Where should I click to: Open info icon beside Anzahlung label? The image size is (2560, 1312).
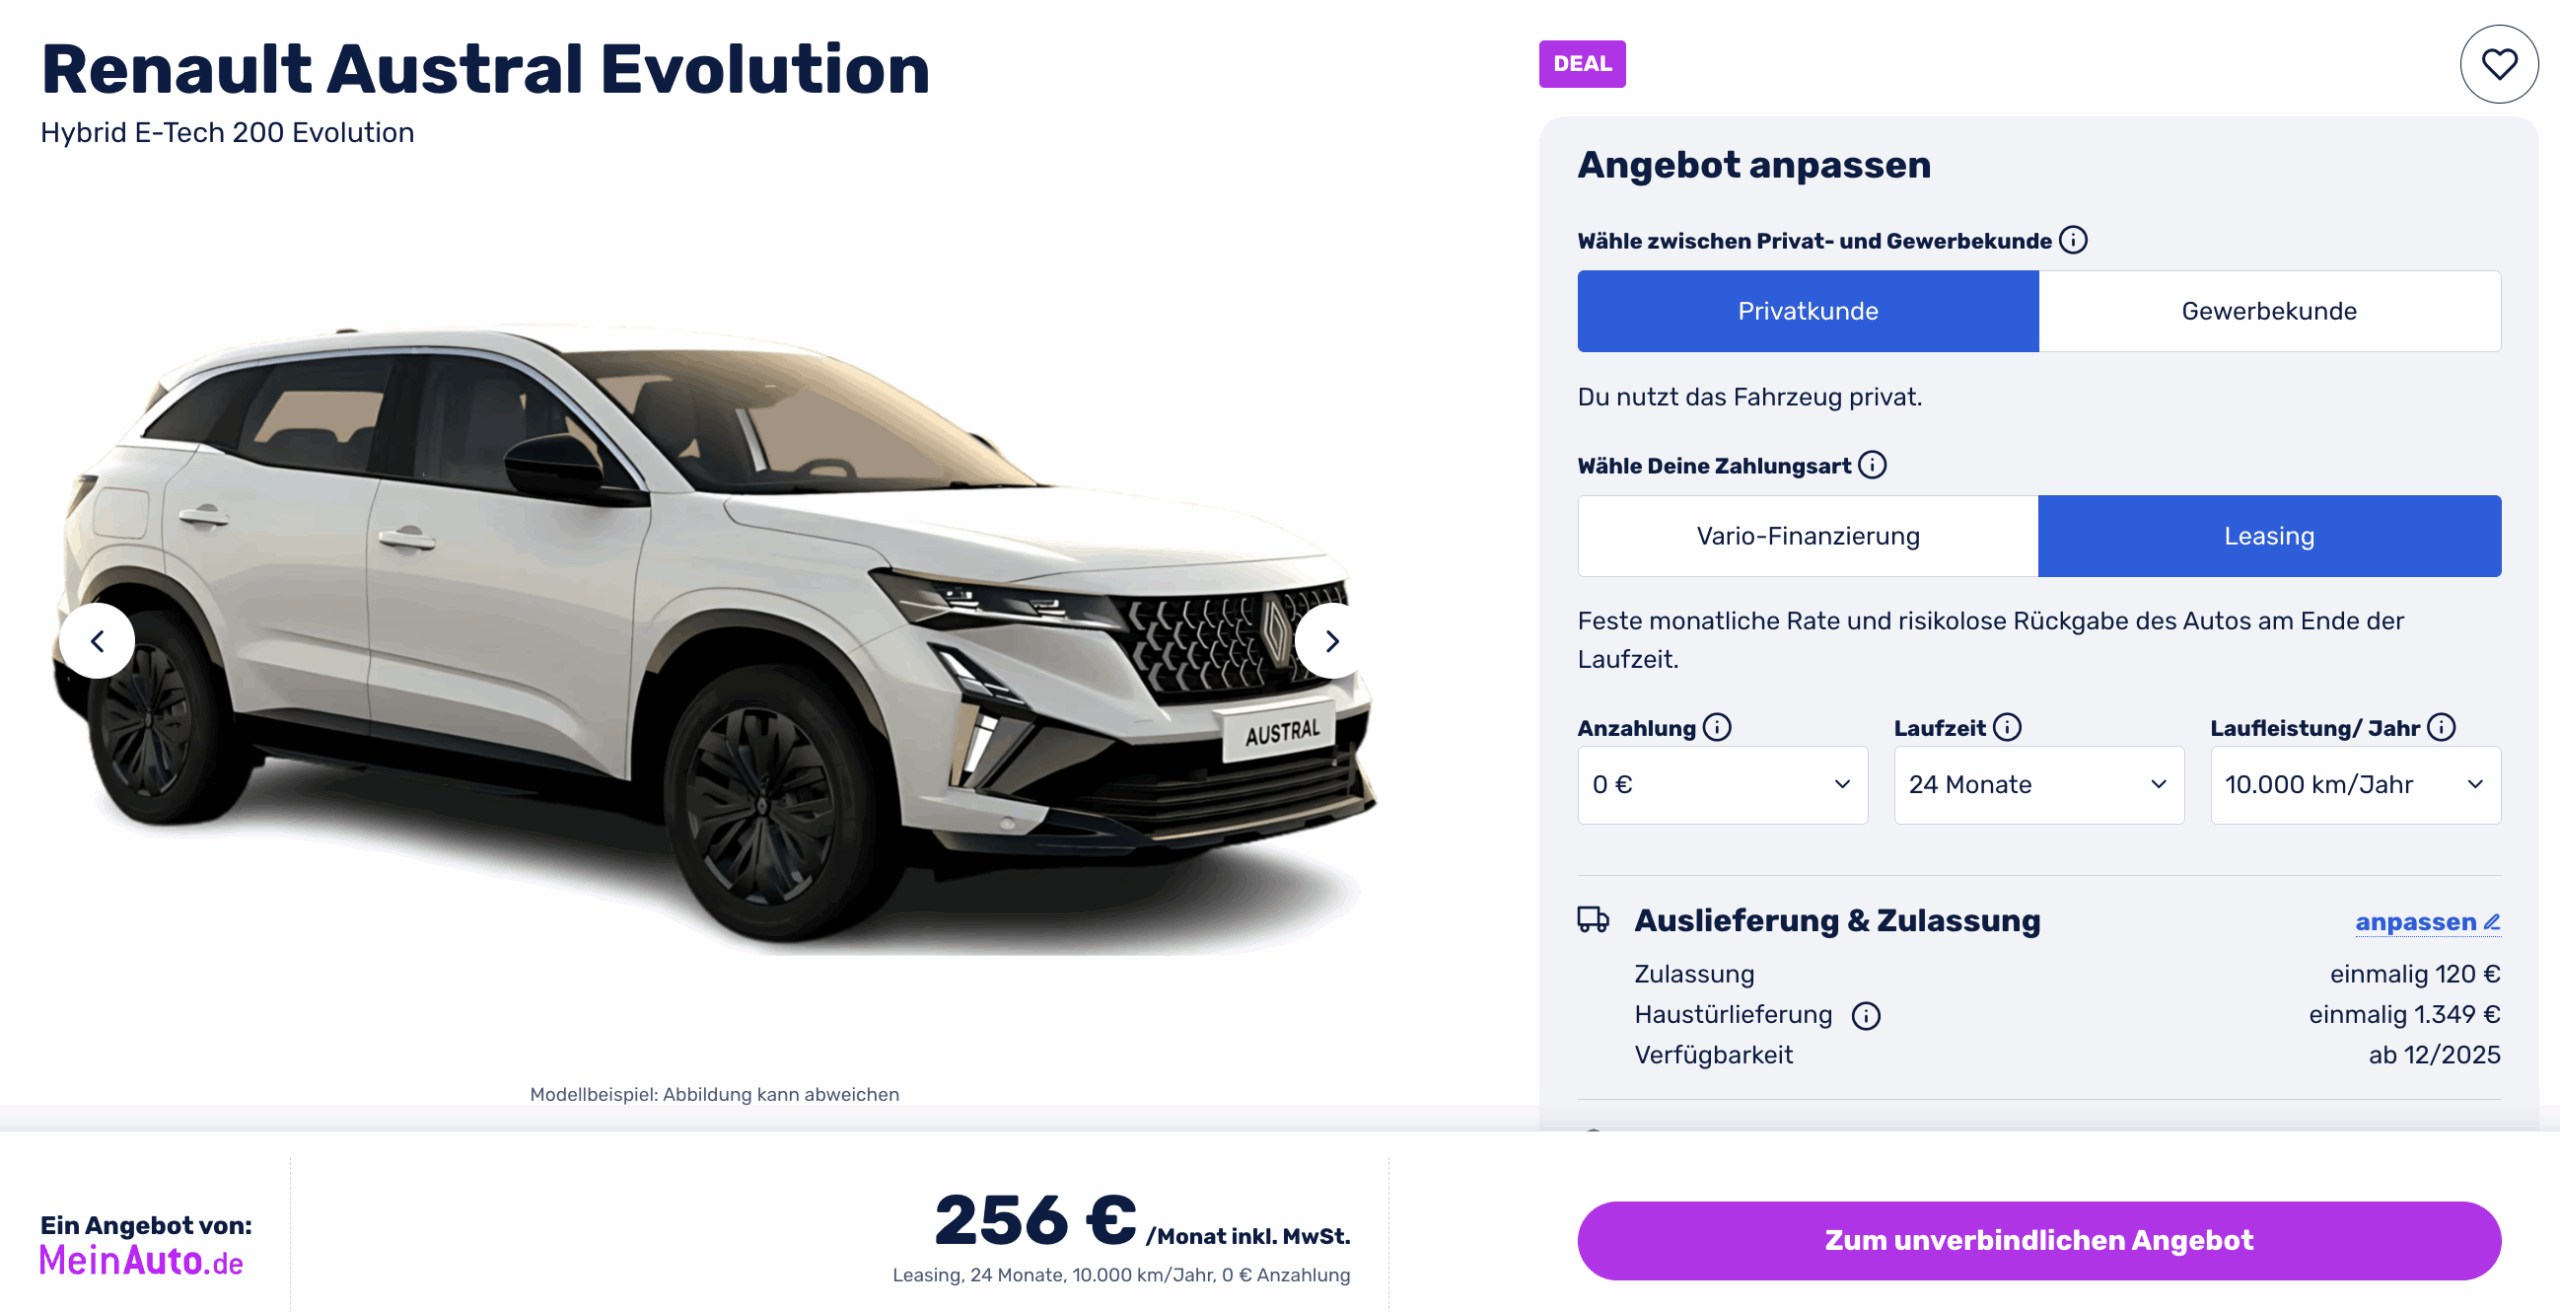tap(1717, 727)
